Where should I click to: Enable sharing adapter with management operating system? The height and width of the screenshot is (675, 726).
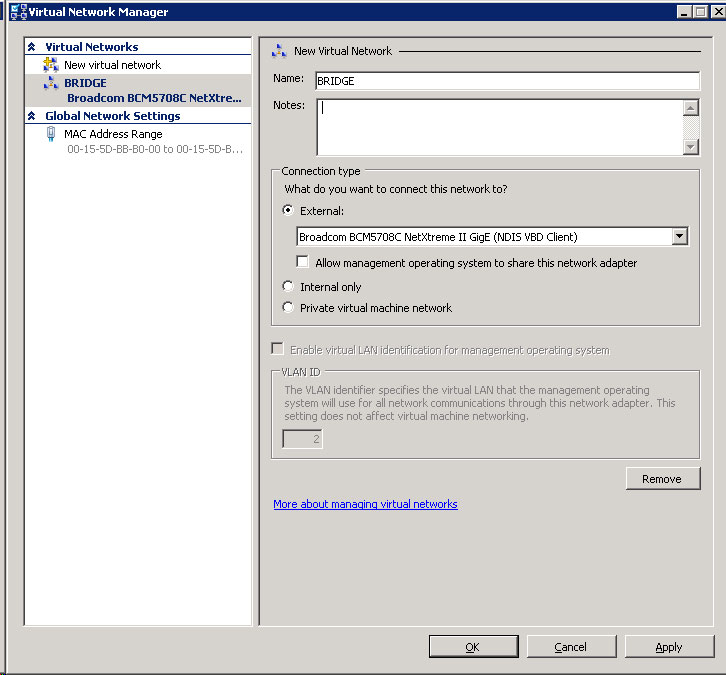(x=303, y=263)
